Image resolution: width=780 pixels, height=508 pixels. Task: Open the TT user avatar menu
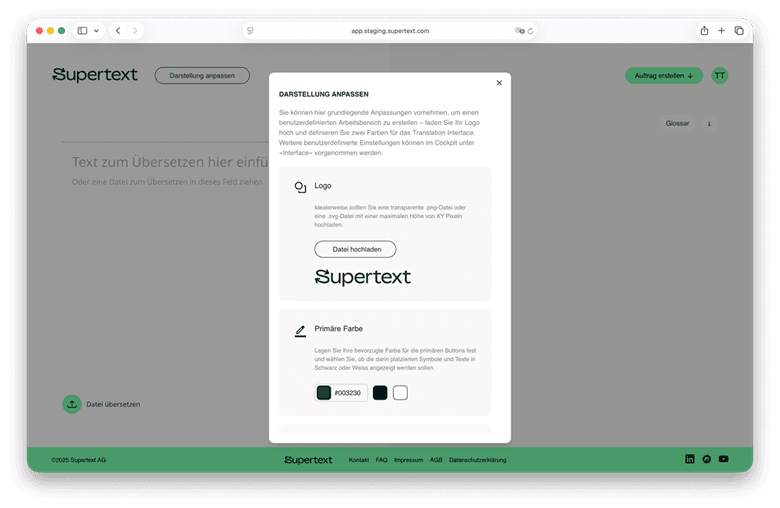pyautogui.click(x=719, y=76)
